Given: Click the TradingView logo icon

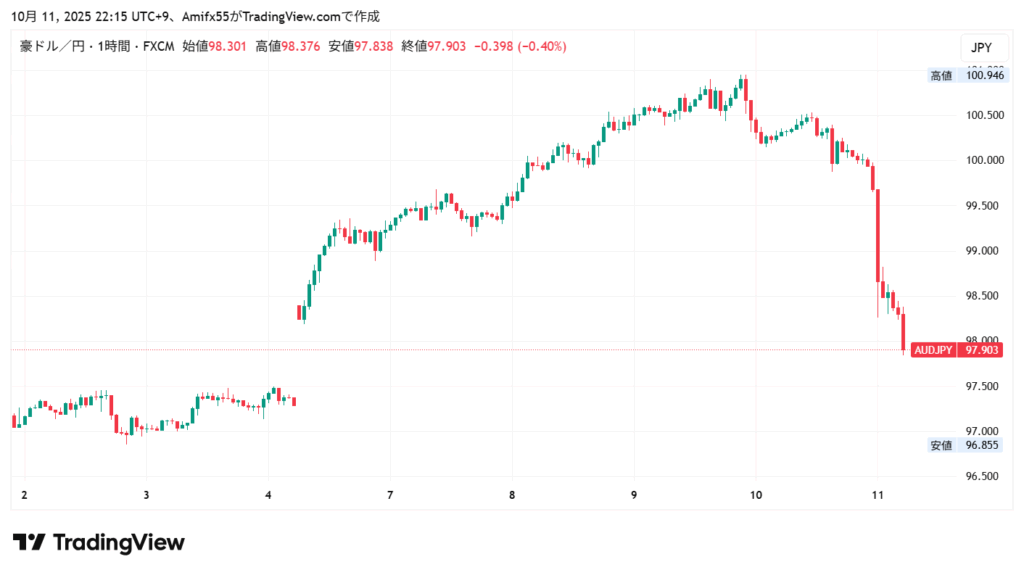Looking at the screenshot, I should click(29, 543).
